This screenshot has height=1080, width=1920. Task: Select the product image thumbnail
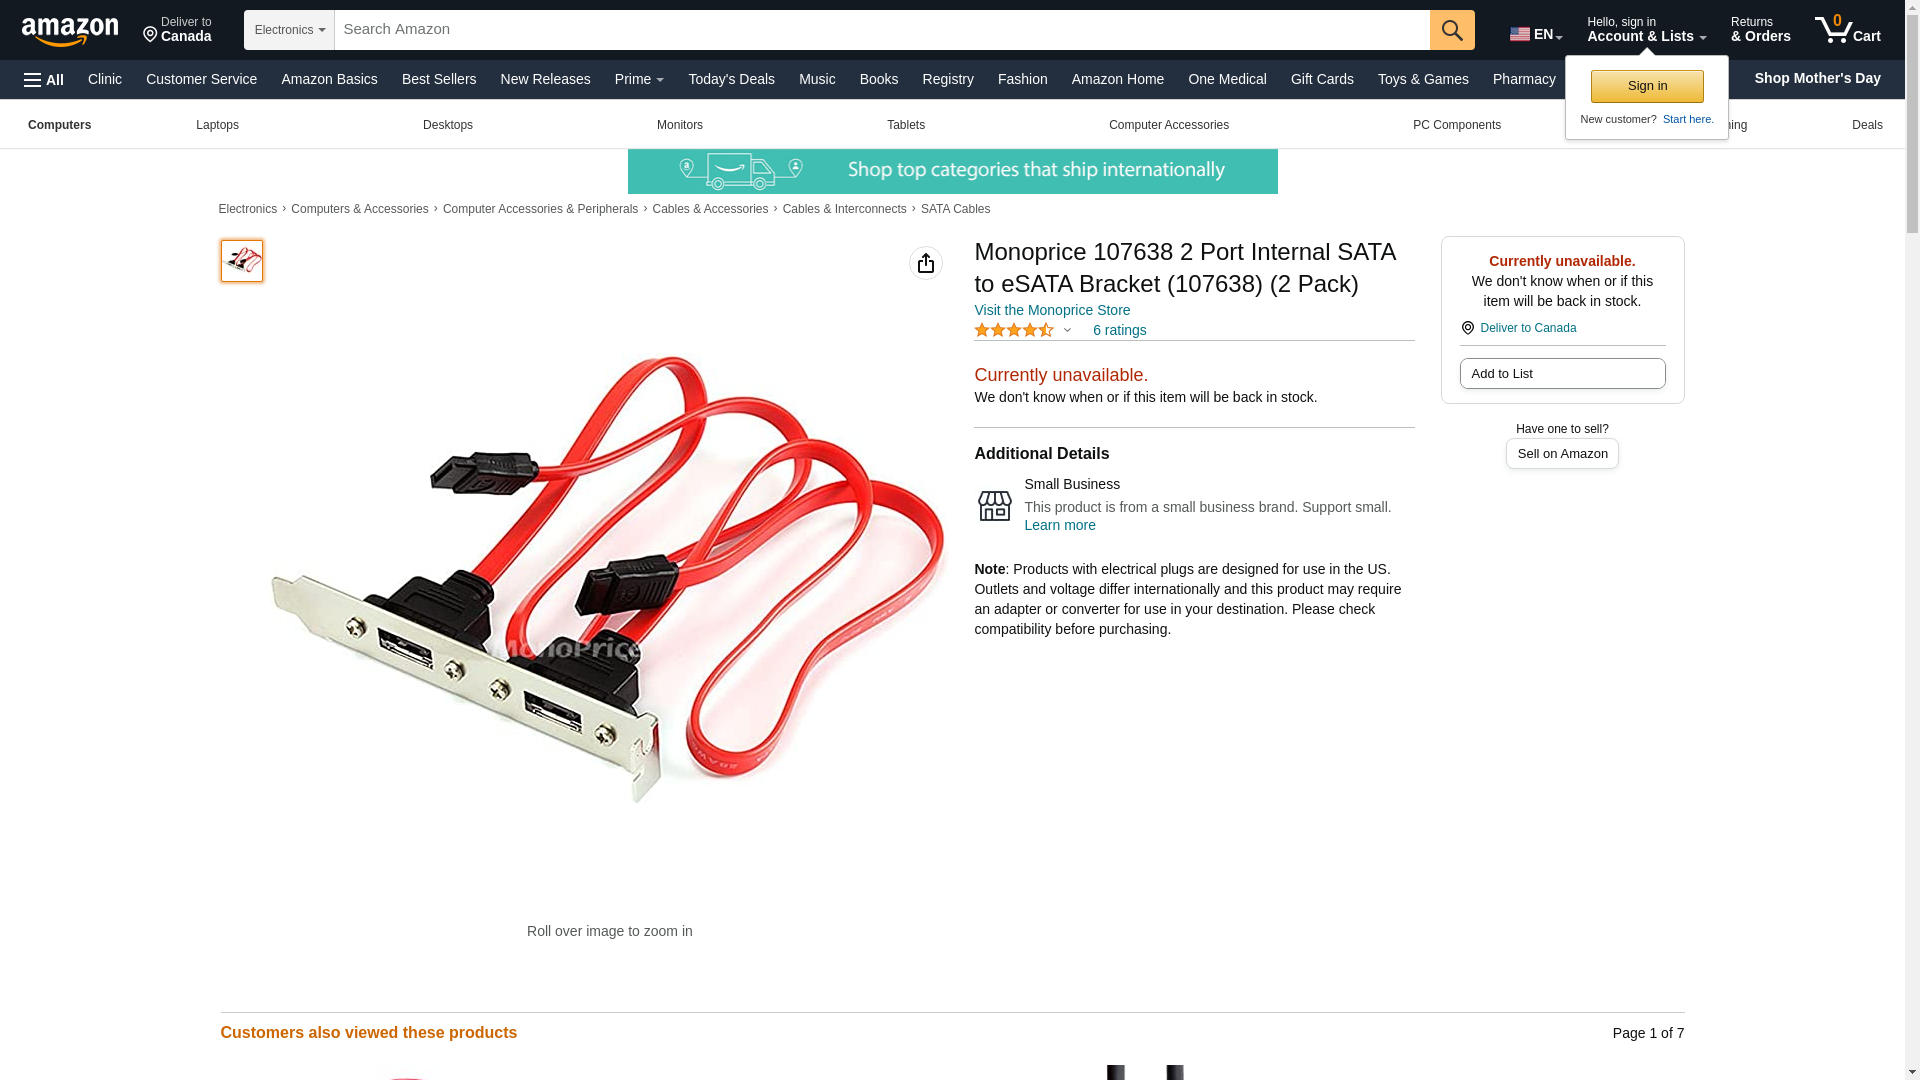242,261
